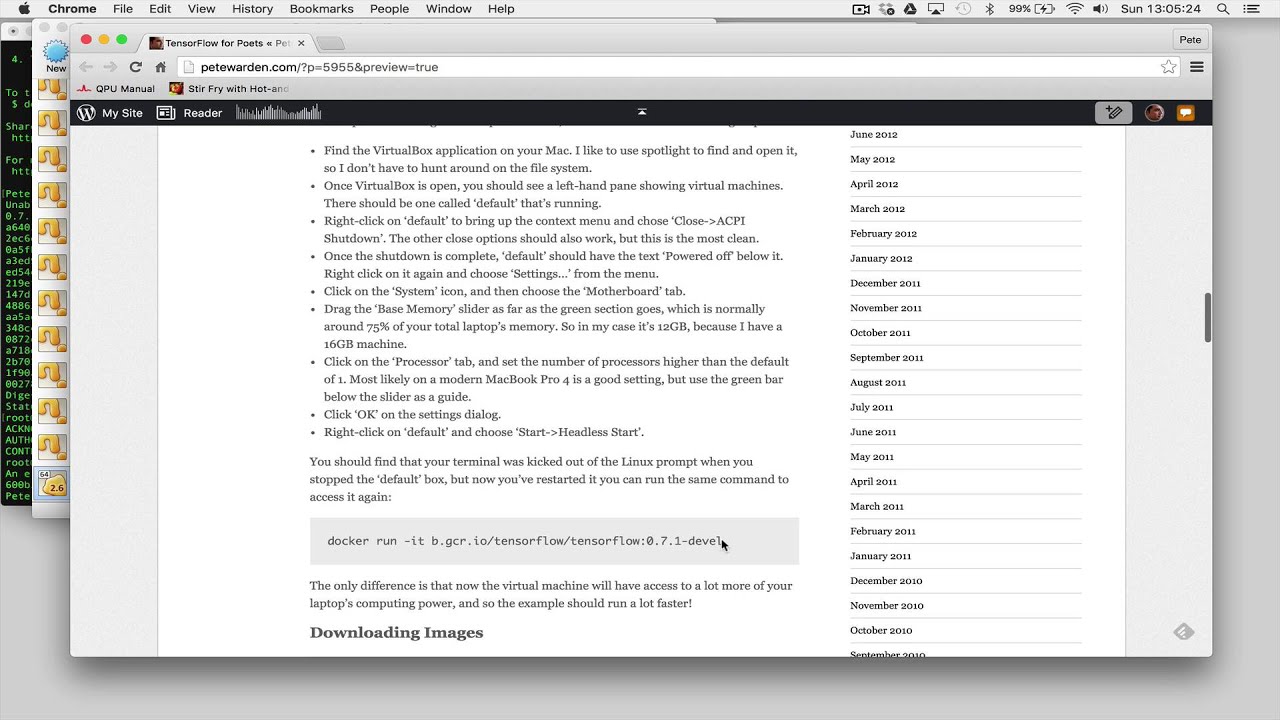The image size is (1280, 720).
Task: Open the orange notifications speech bubble
Action: pos(1186,113)
